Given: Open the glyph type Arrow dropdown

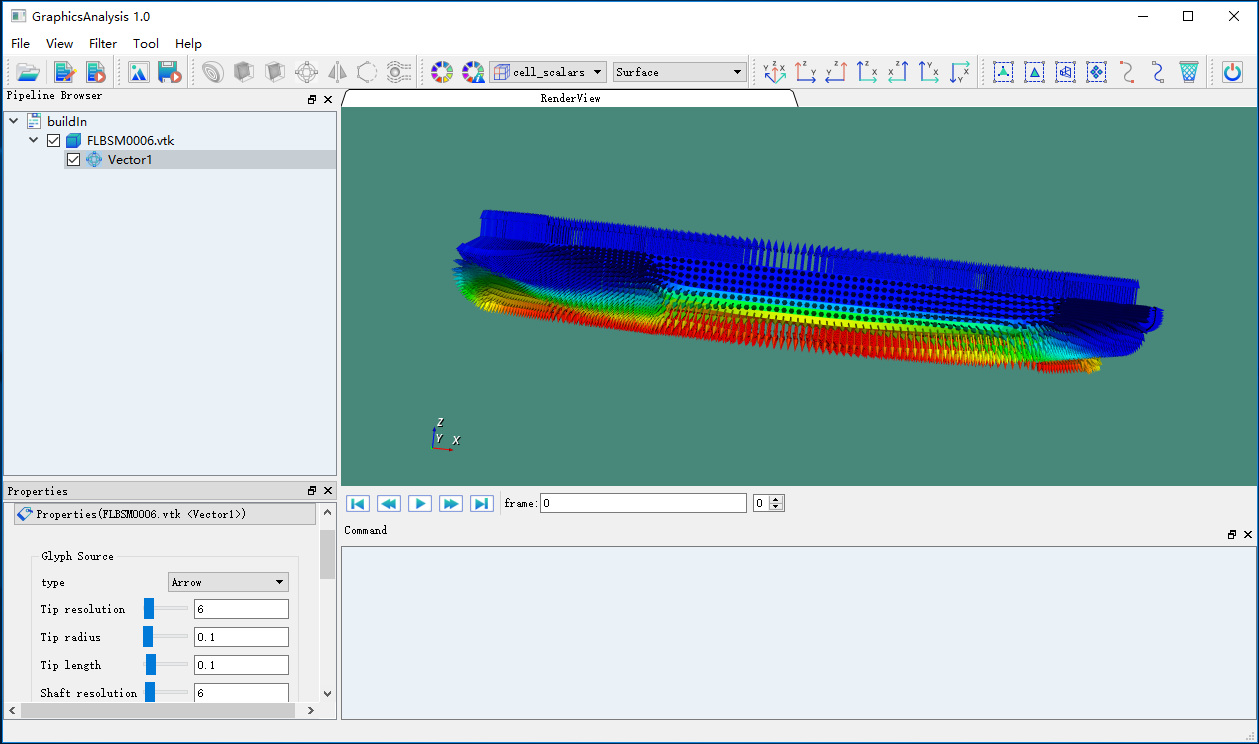Looking at the screenshot, I should [x=228, y=582].
